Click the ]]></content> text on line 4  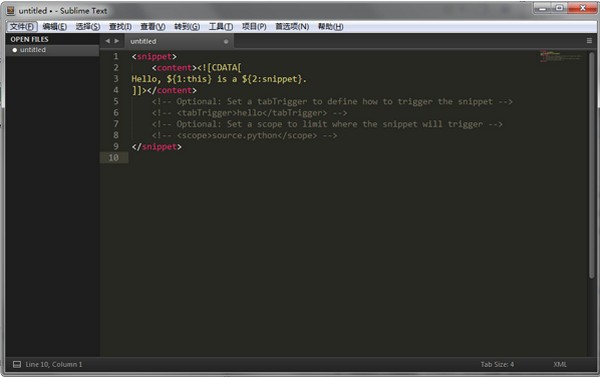click(x=164, y=90)
